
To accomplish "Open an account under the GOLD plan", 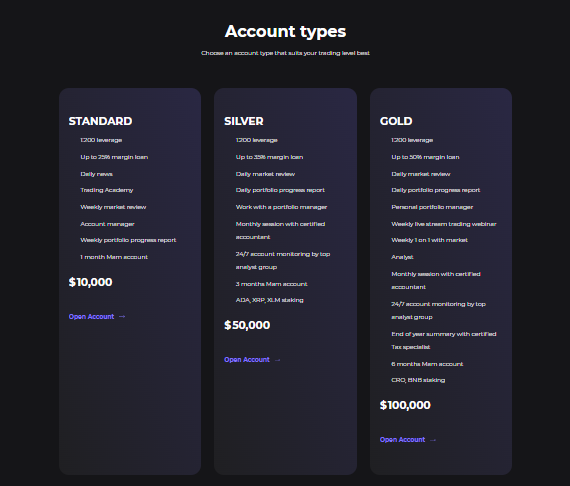I will pyautogui.click(x=402, y=440).
